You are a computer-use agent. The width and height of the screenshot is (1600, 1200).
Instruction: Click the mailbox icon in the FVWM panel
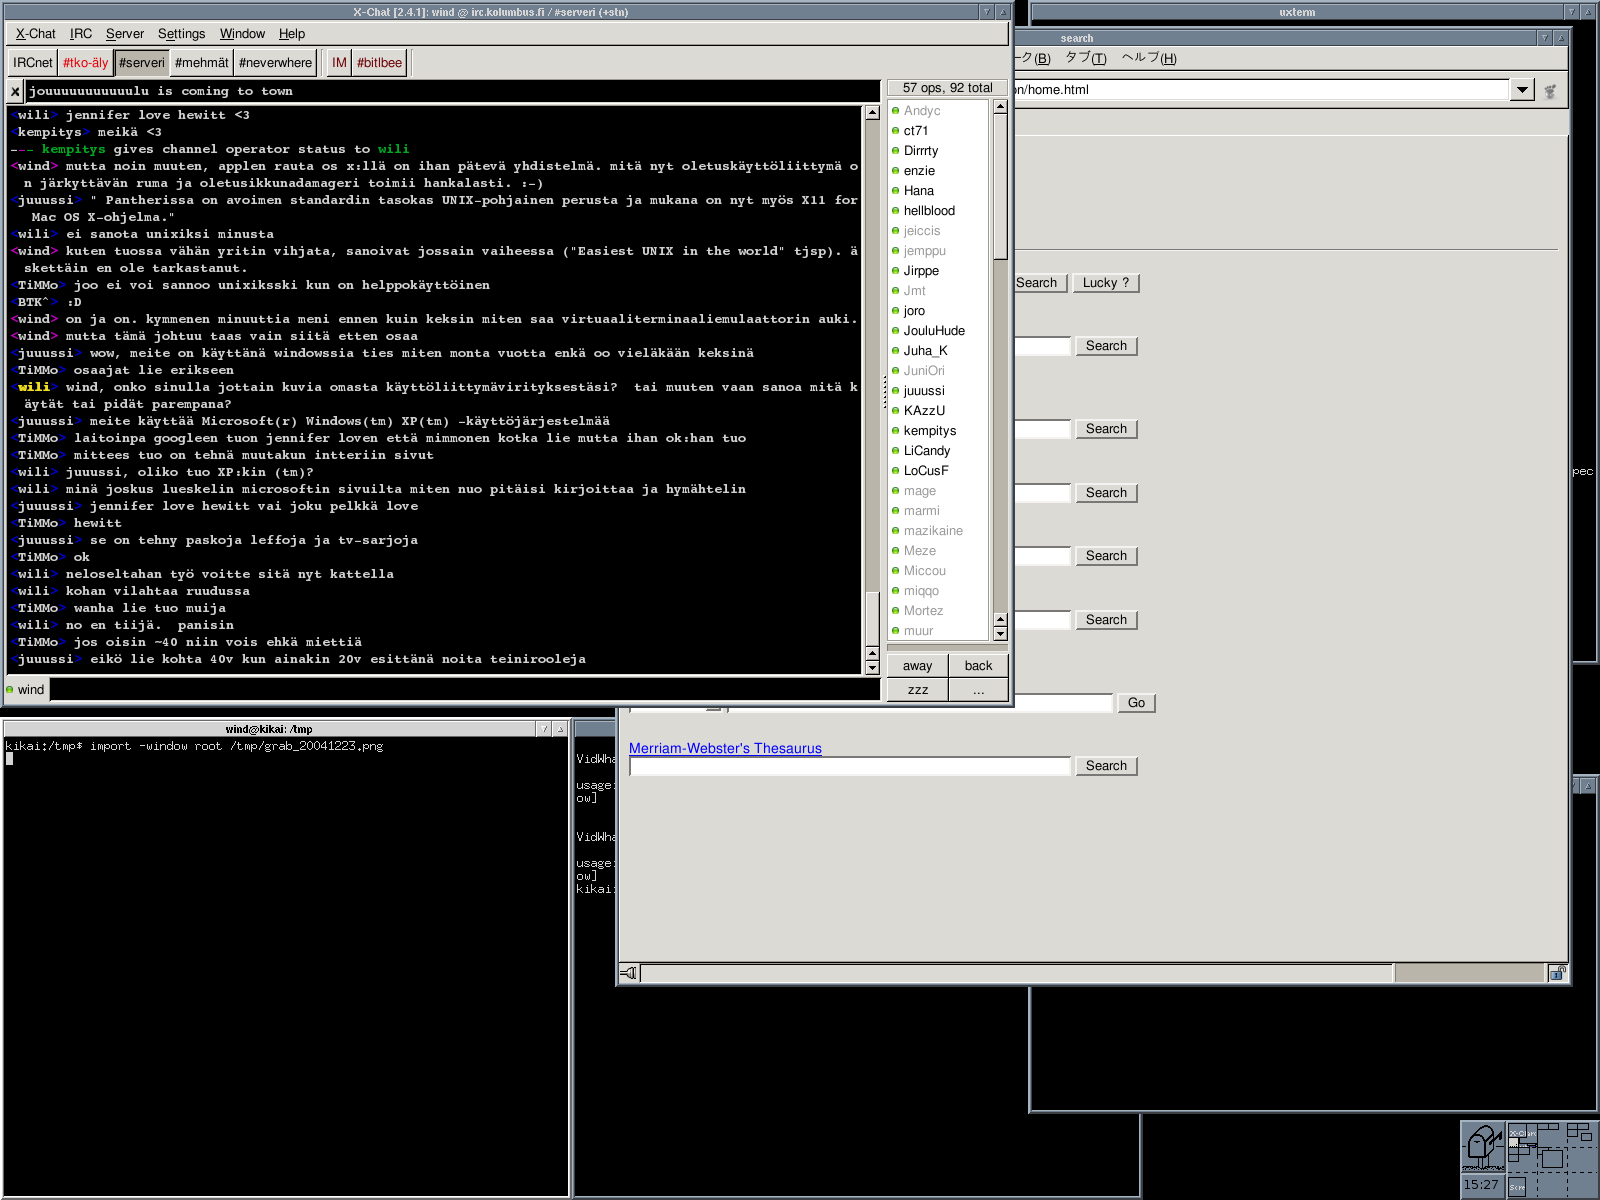(1484, 1145)
